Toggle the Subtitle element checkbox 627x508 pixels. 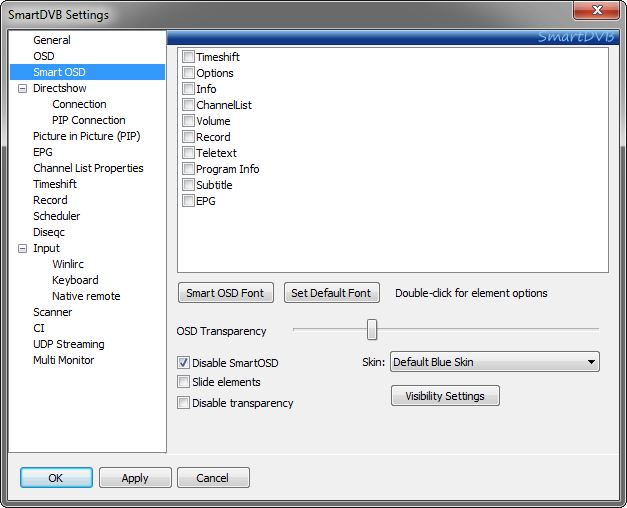[188, 184]
